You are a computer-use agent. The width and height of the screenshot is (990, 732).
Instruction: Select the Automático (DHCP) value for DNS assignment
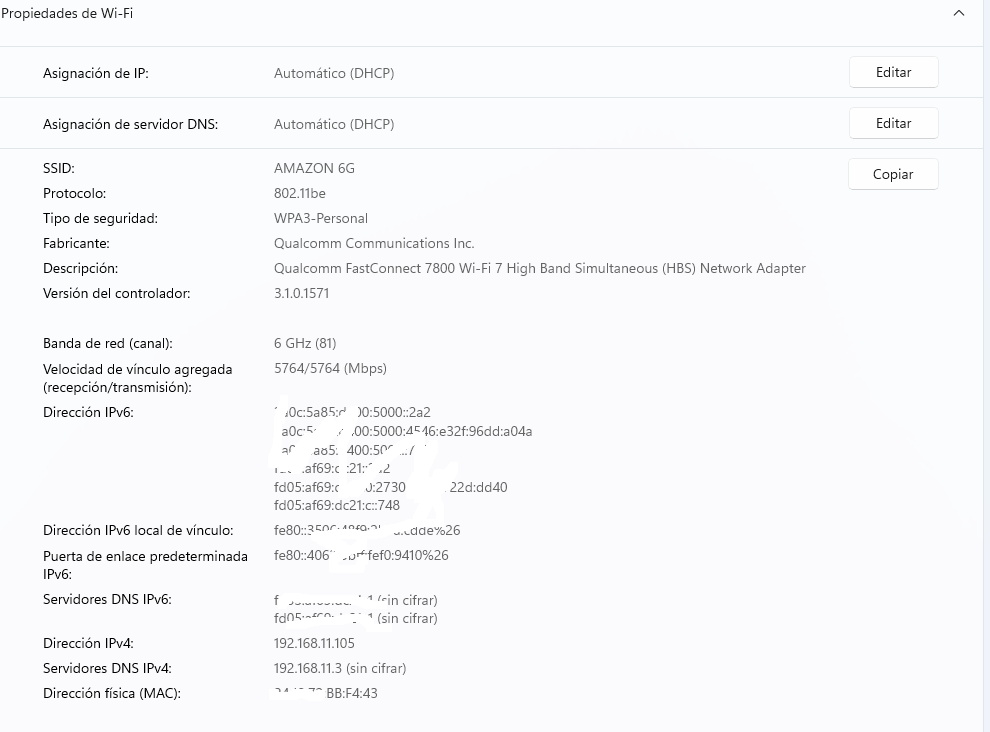[x=334, y=125]
